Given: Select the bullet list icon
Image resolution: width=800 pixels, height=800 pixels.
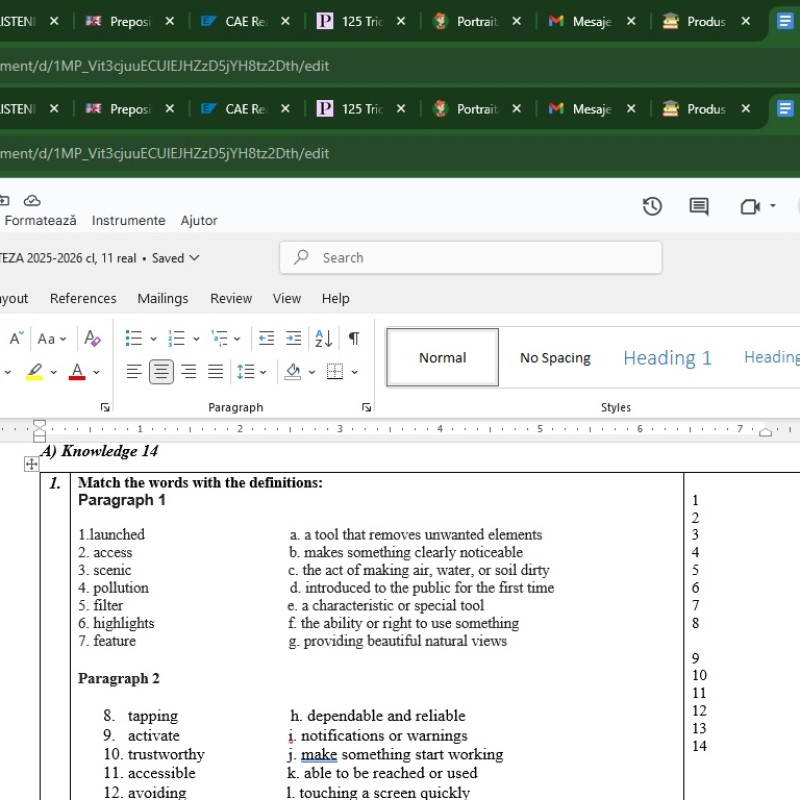Looking at the screenshot, I should tap(134, 337).
